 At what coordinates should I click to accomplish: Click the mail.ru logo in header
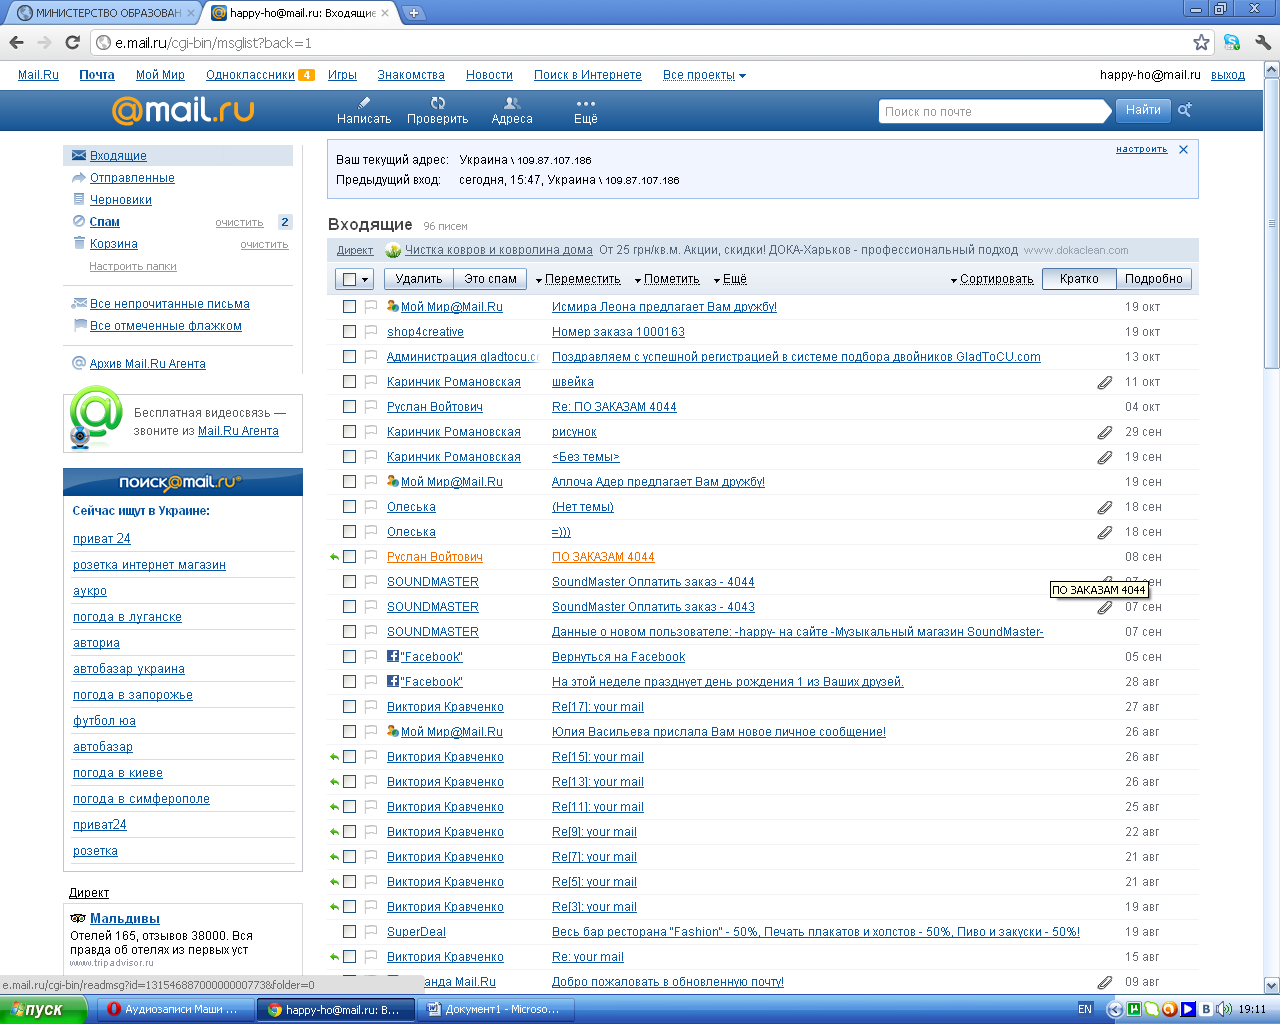183,110
